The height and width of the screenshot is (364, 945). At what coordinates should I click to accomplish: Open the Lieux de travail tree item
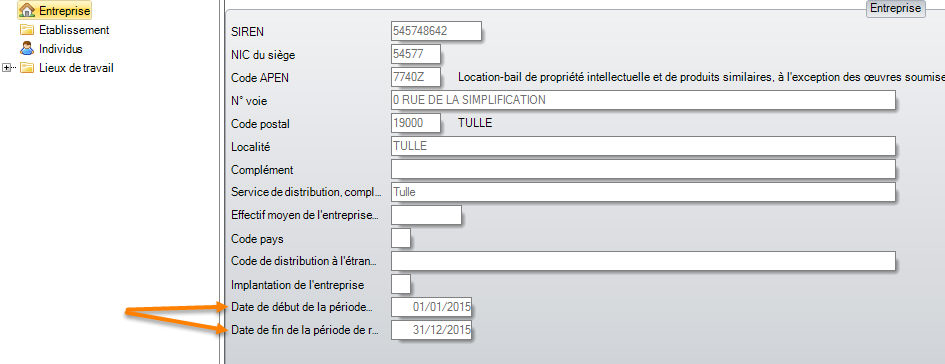point(77,68)
